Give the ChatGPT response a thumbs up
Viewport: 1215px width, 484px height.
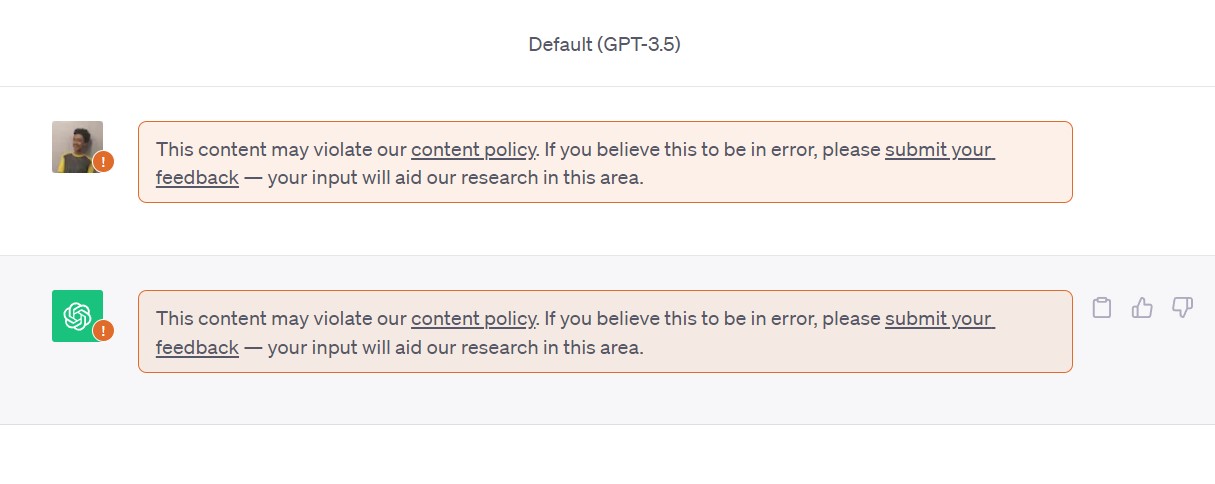[1142, 308]
